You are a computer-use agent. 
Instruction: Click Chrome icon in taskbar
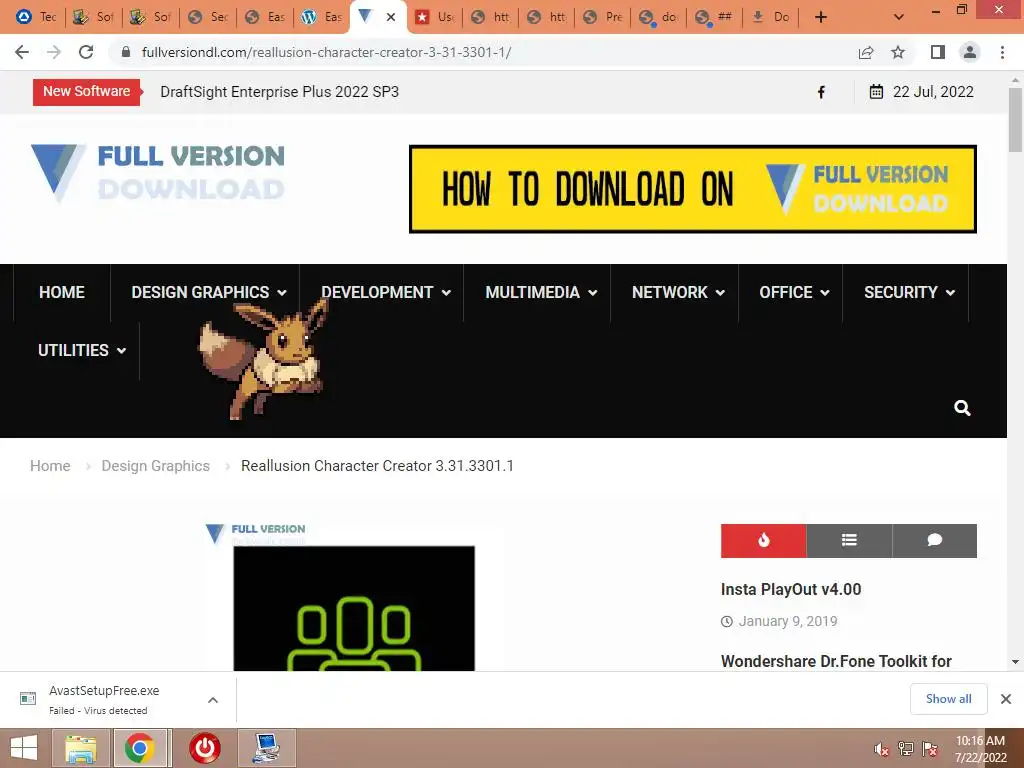pyautogui.click(x=140, y=748)
